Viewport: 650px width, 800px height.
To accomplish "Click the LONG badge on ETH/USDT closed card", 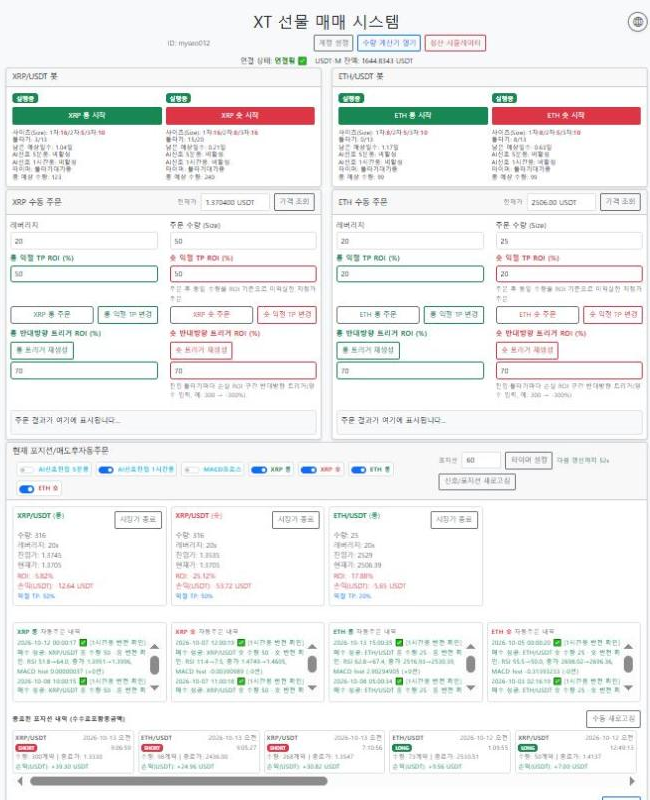I will [402, 748].
